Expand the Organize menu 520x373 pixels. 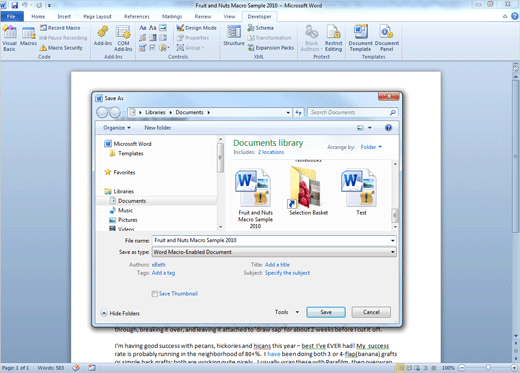pos(117,128)
